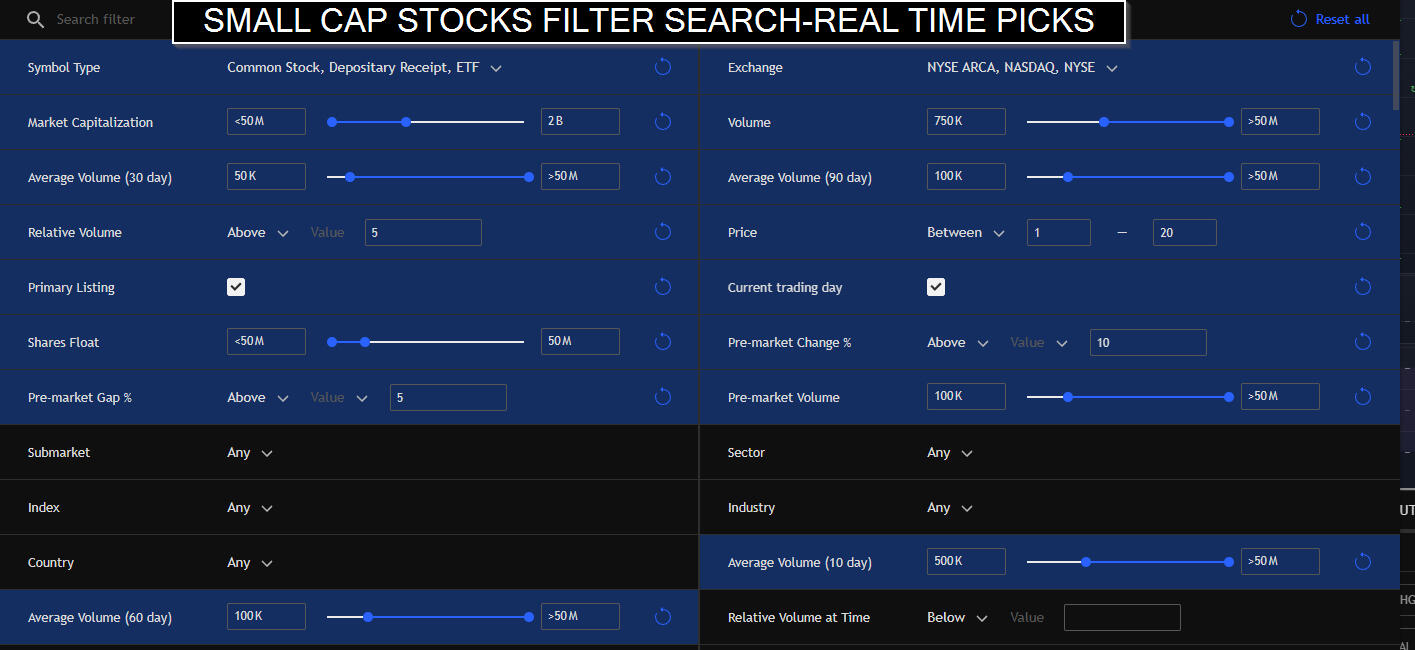Click the Reset all button
This screenshot has width=1415, height=650.
1330,19
